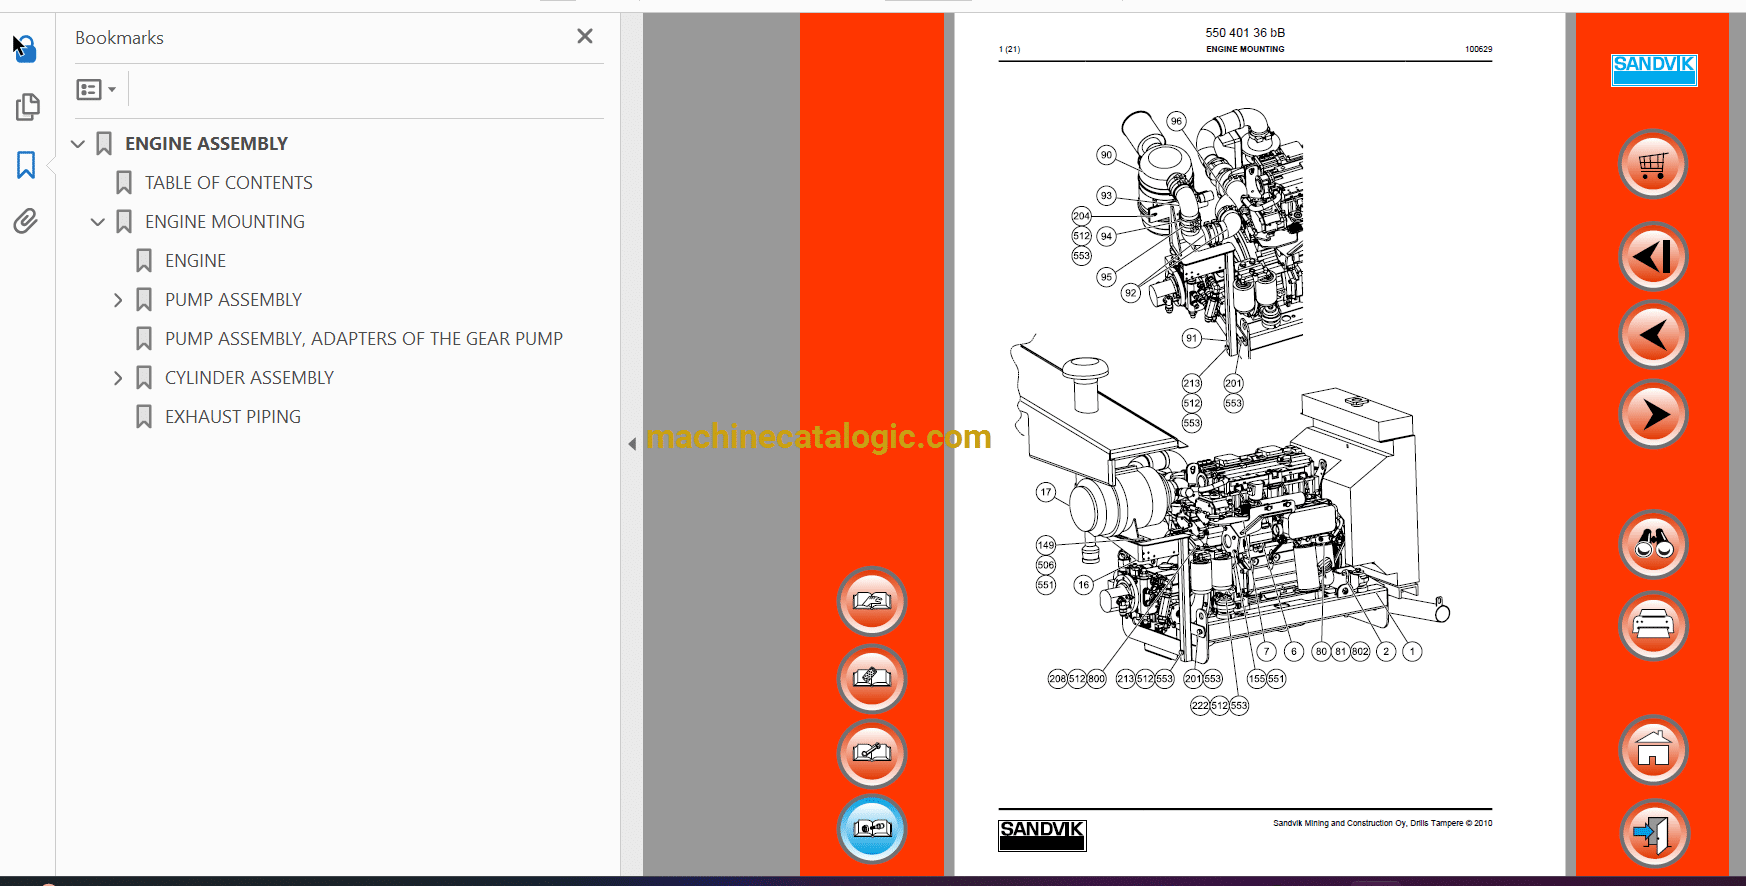Screen dimensions: 1746x886
Task: Exit the manual with the door button
Action: [x=1653, y=833]
